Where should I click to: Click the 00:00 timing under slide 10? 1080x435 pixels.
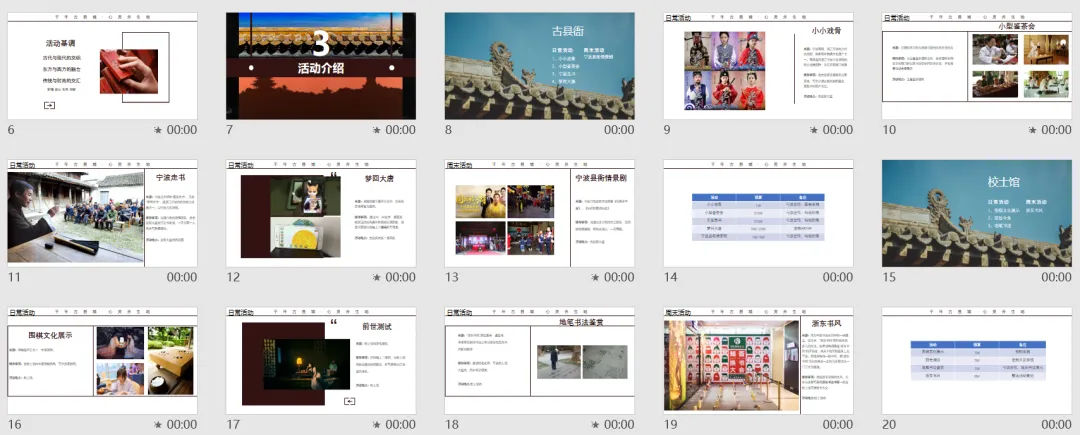pyautogui.click(x=1056, y=129)
